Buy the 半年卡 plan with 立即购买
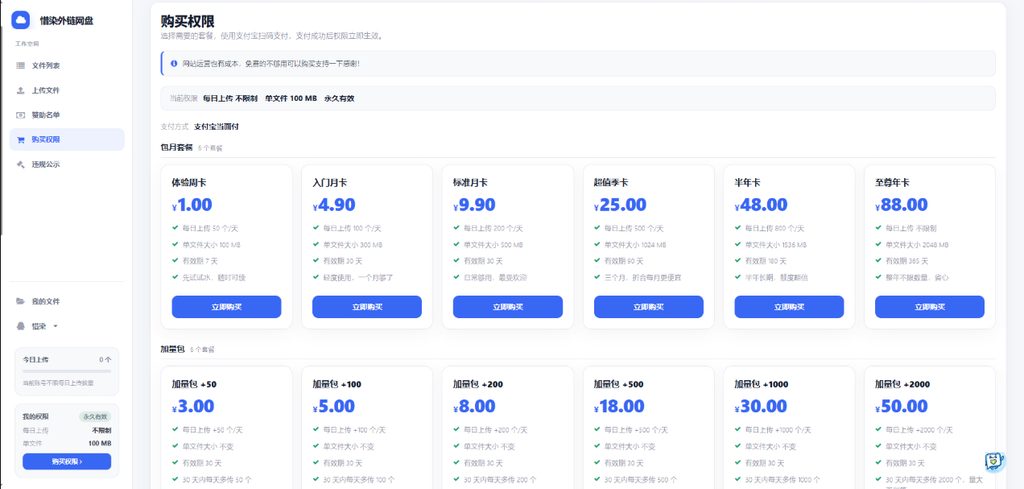 (x=789, y=307)
